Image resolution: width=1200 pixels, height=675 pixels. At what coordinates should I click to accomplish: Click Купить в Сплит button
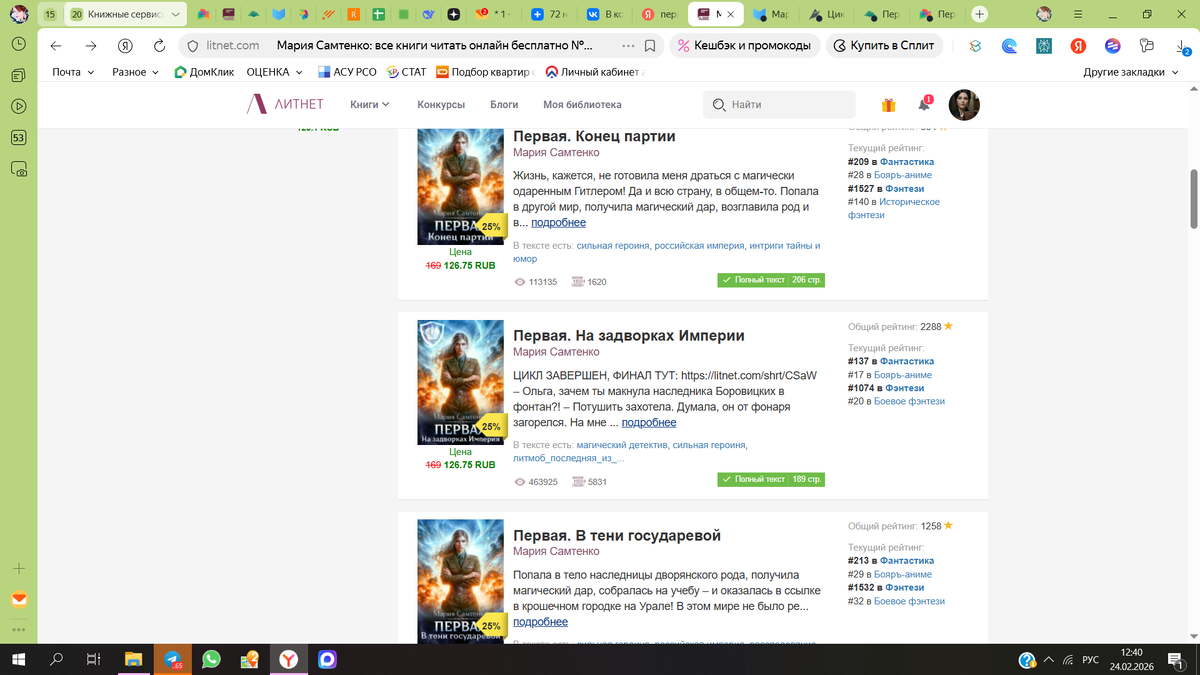pos(883,46)
